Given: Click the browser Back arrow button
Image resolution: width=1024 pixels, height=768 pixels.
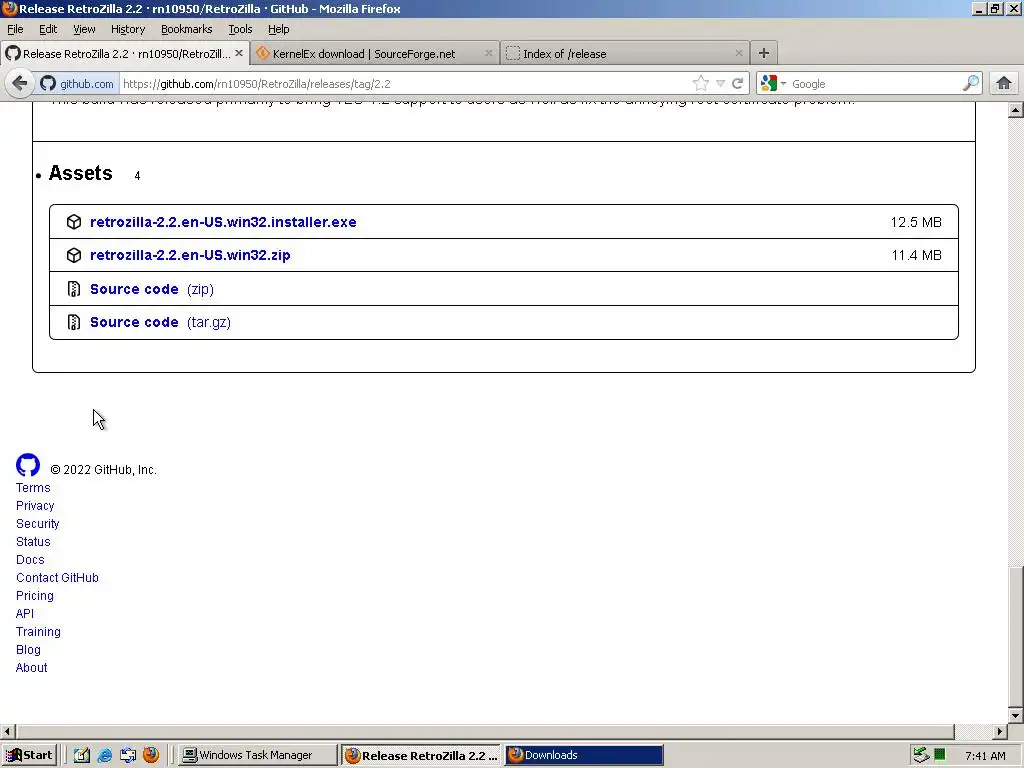Looking at the screenshot, I should [x=20, y=84].
